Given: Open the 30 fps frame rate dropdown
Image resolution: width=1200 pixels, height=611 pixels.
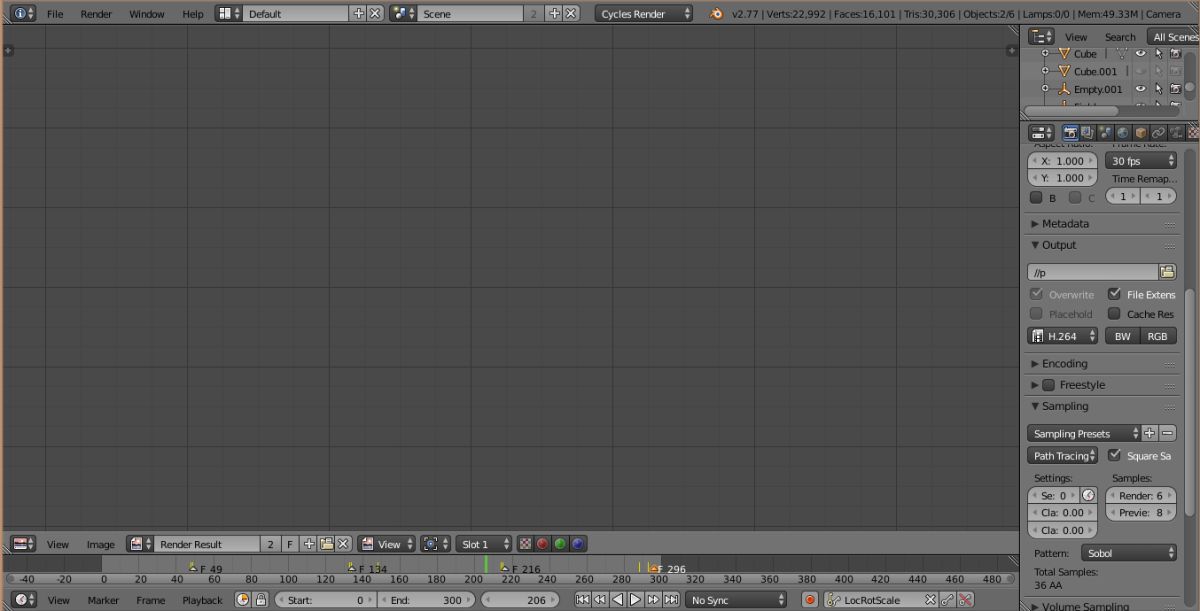Looking at the screenshot, I should click(1141, 160).
